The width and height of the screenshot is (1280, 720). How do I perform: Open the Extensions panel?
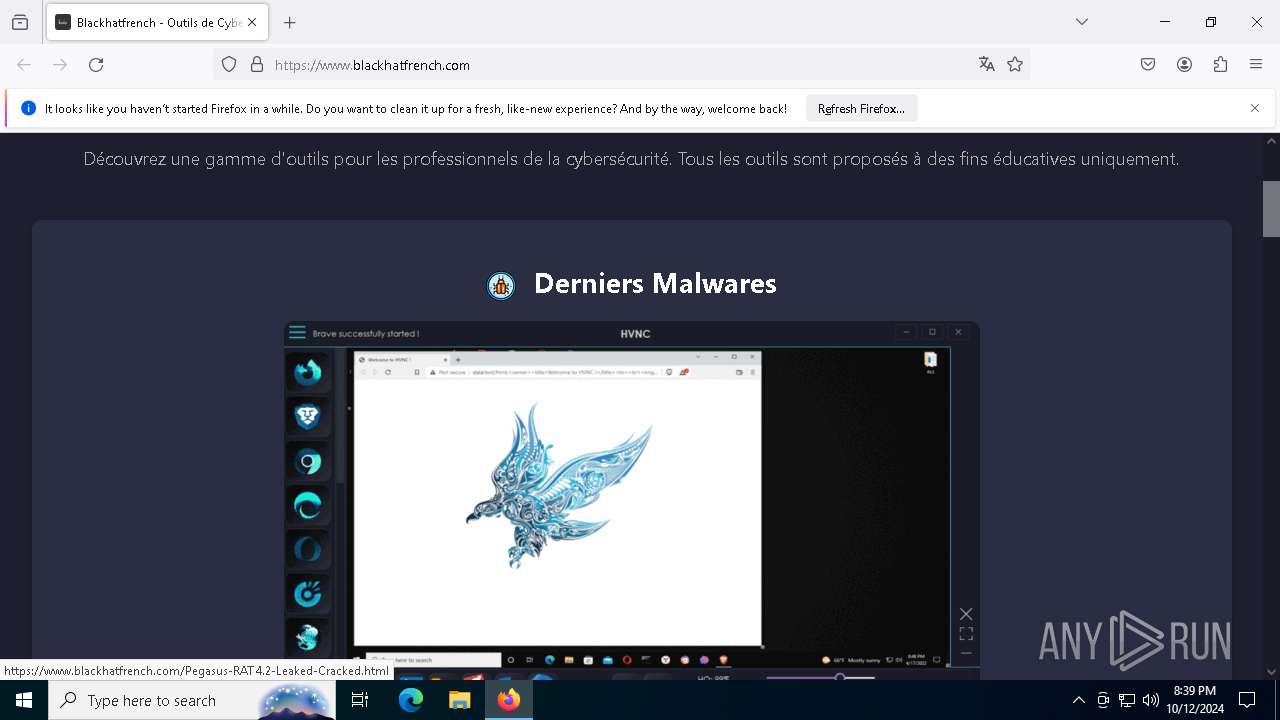[x=1220, y=65]
